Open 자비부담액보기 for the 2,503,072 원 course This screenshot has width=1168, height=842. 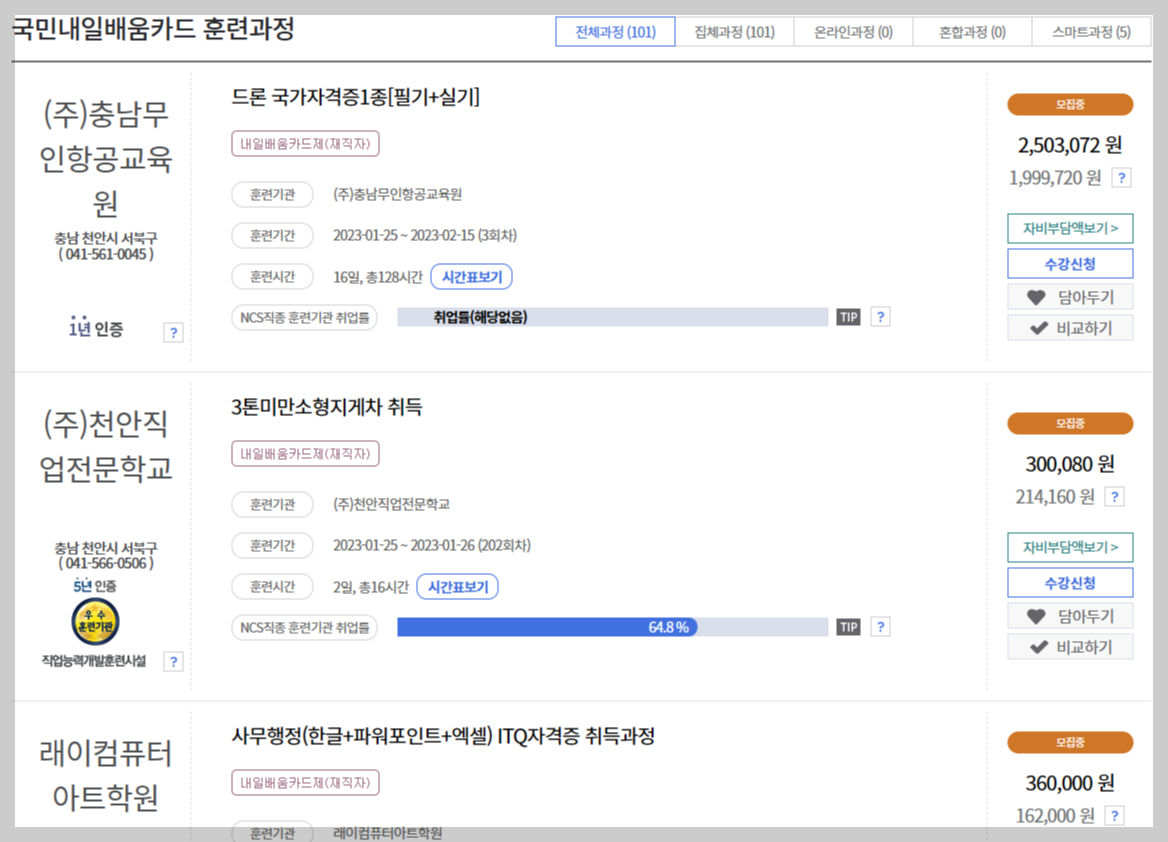(1070, 228)
